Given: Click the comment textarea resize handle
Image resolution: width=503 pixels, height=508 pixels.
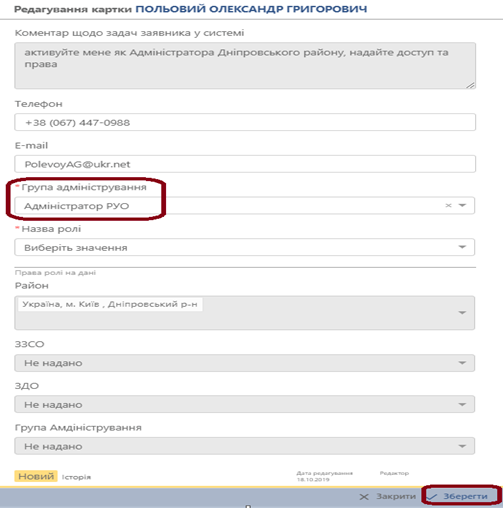Looking at the screenshot, I should (470, 85).
